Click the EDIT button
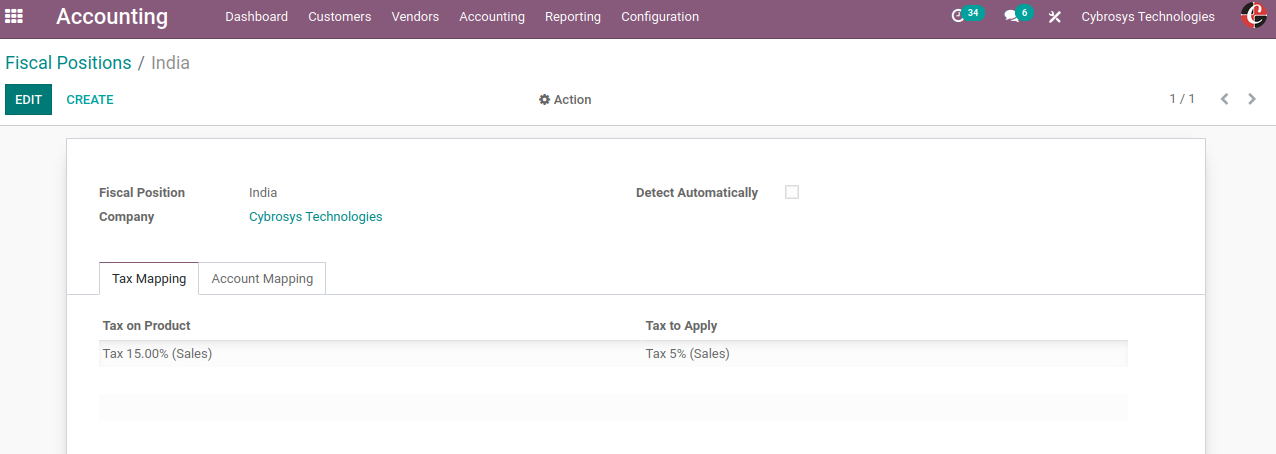This screenshot has width=1276, height=454. [28, 100]
